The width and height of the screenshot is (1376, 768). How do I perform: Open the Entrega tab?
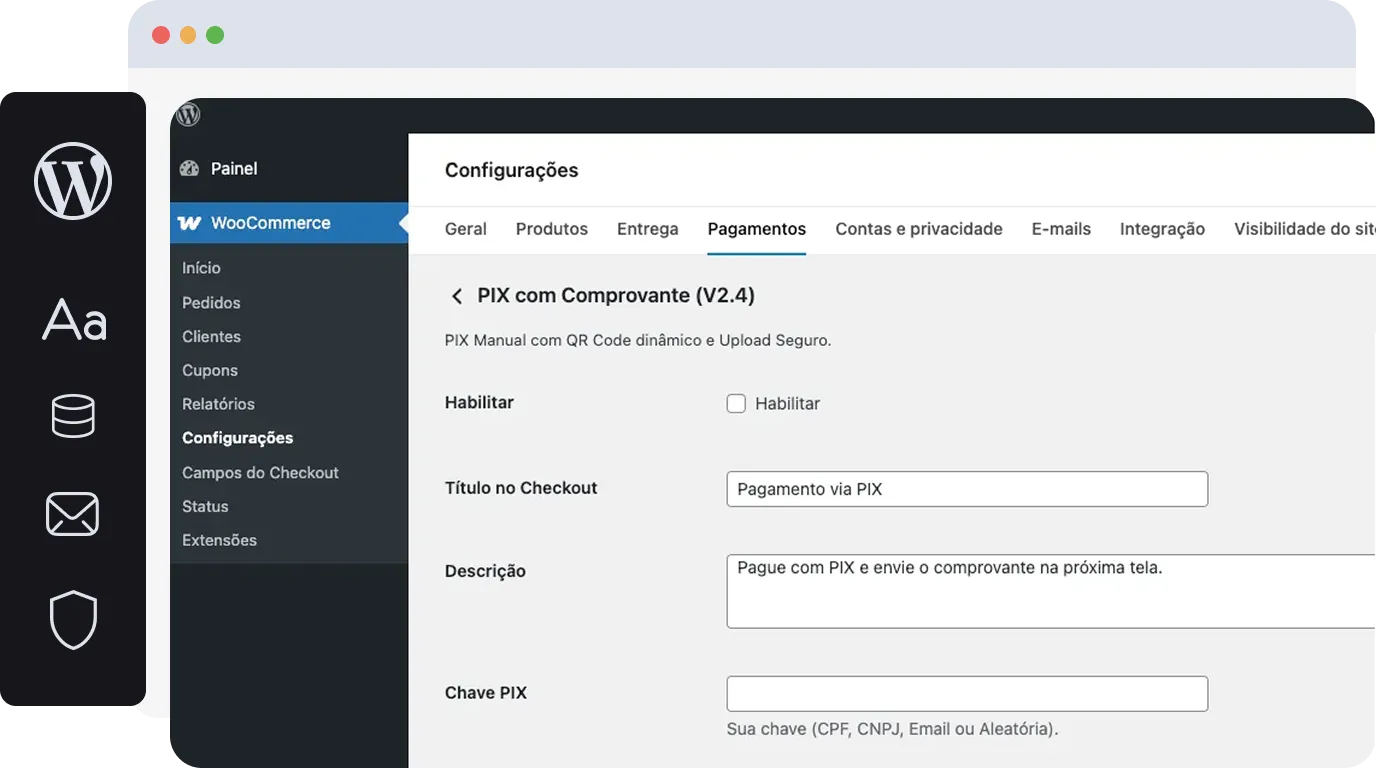(648, 229)
